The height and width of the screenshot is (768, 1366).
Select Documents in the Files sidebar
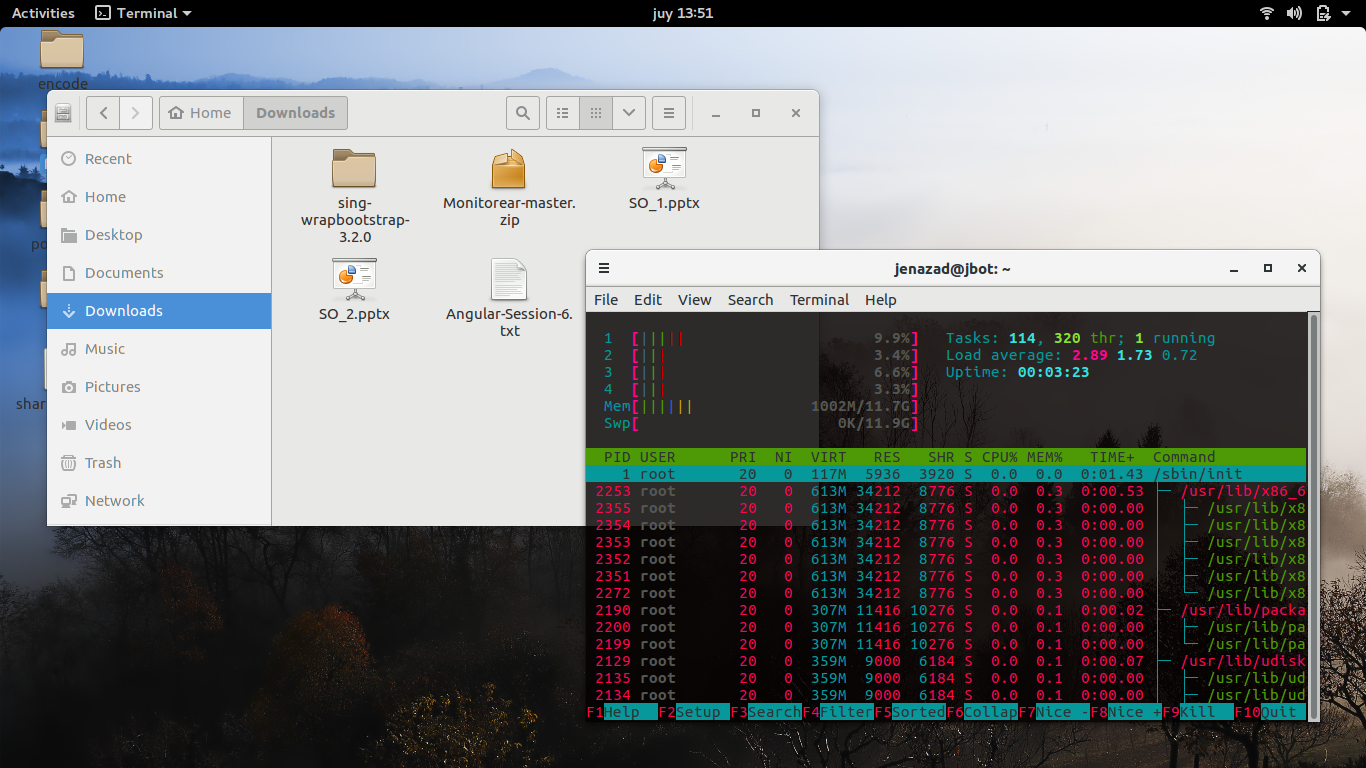point(159,273)
